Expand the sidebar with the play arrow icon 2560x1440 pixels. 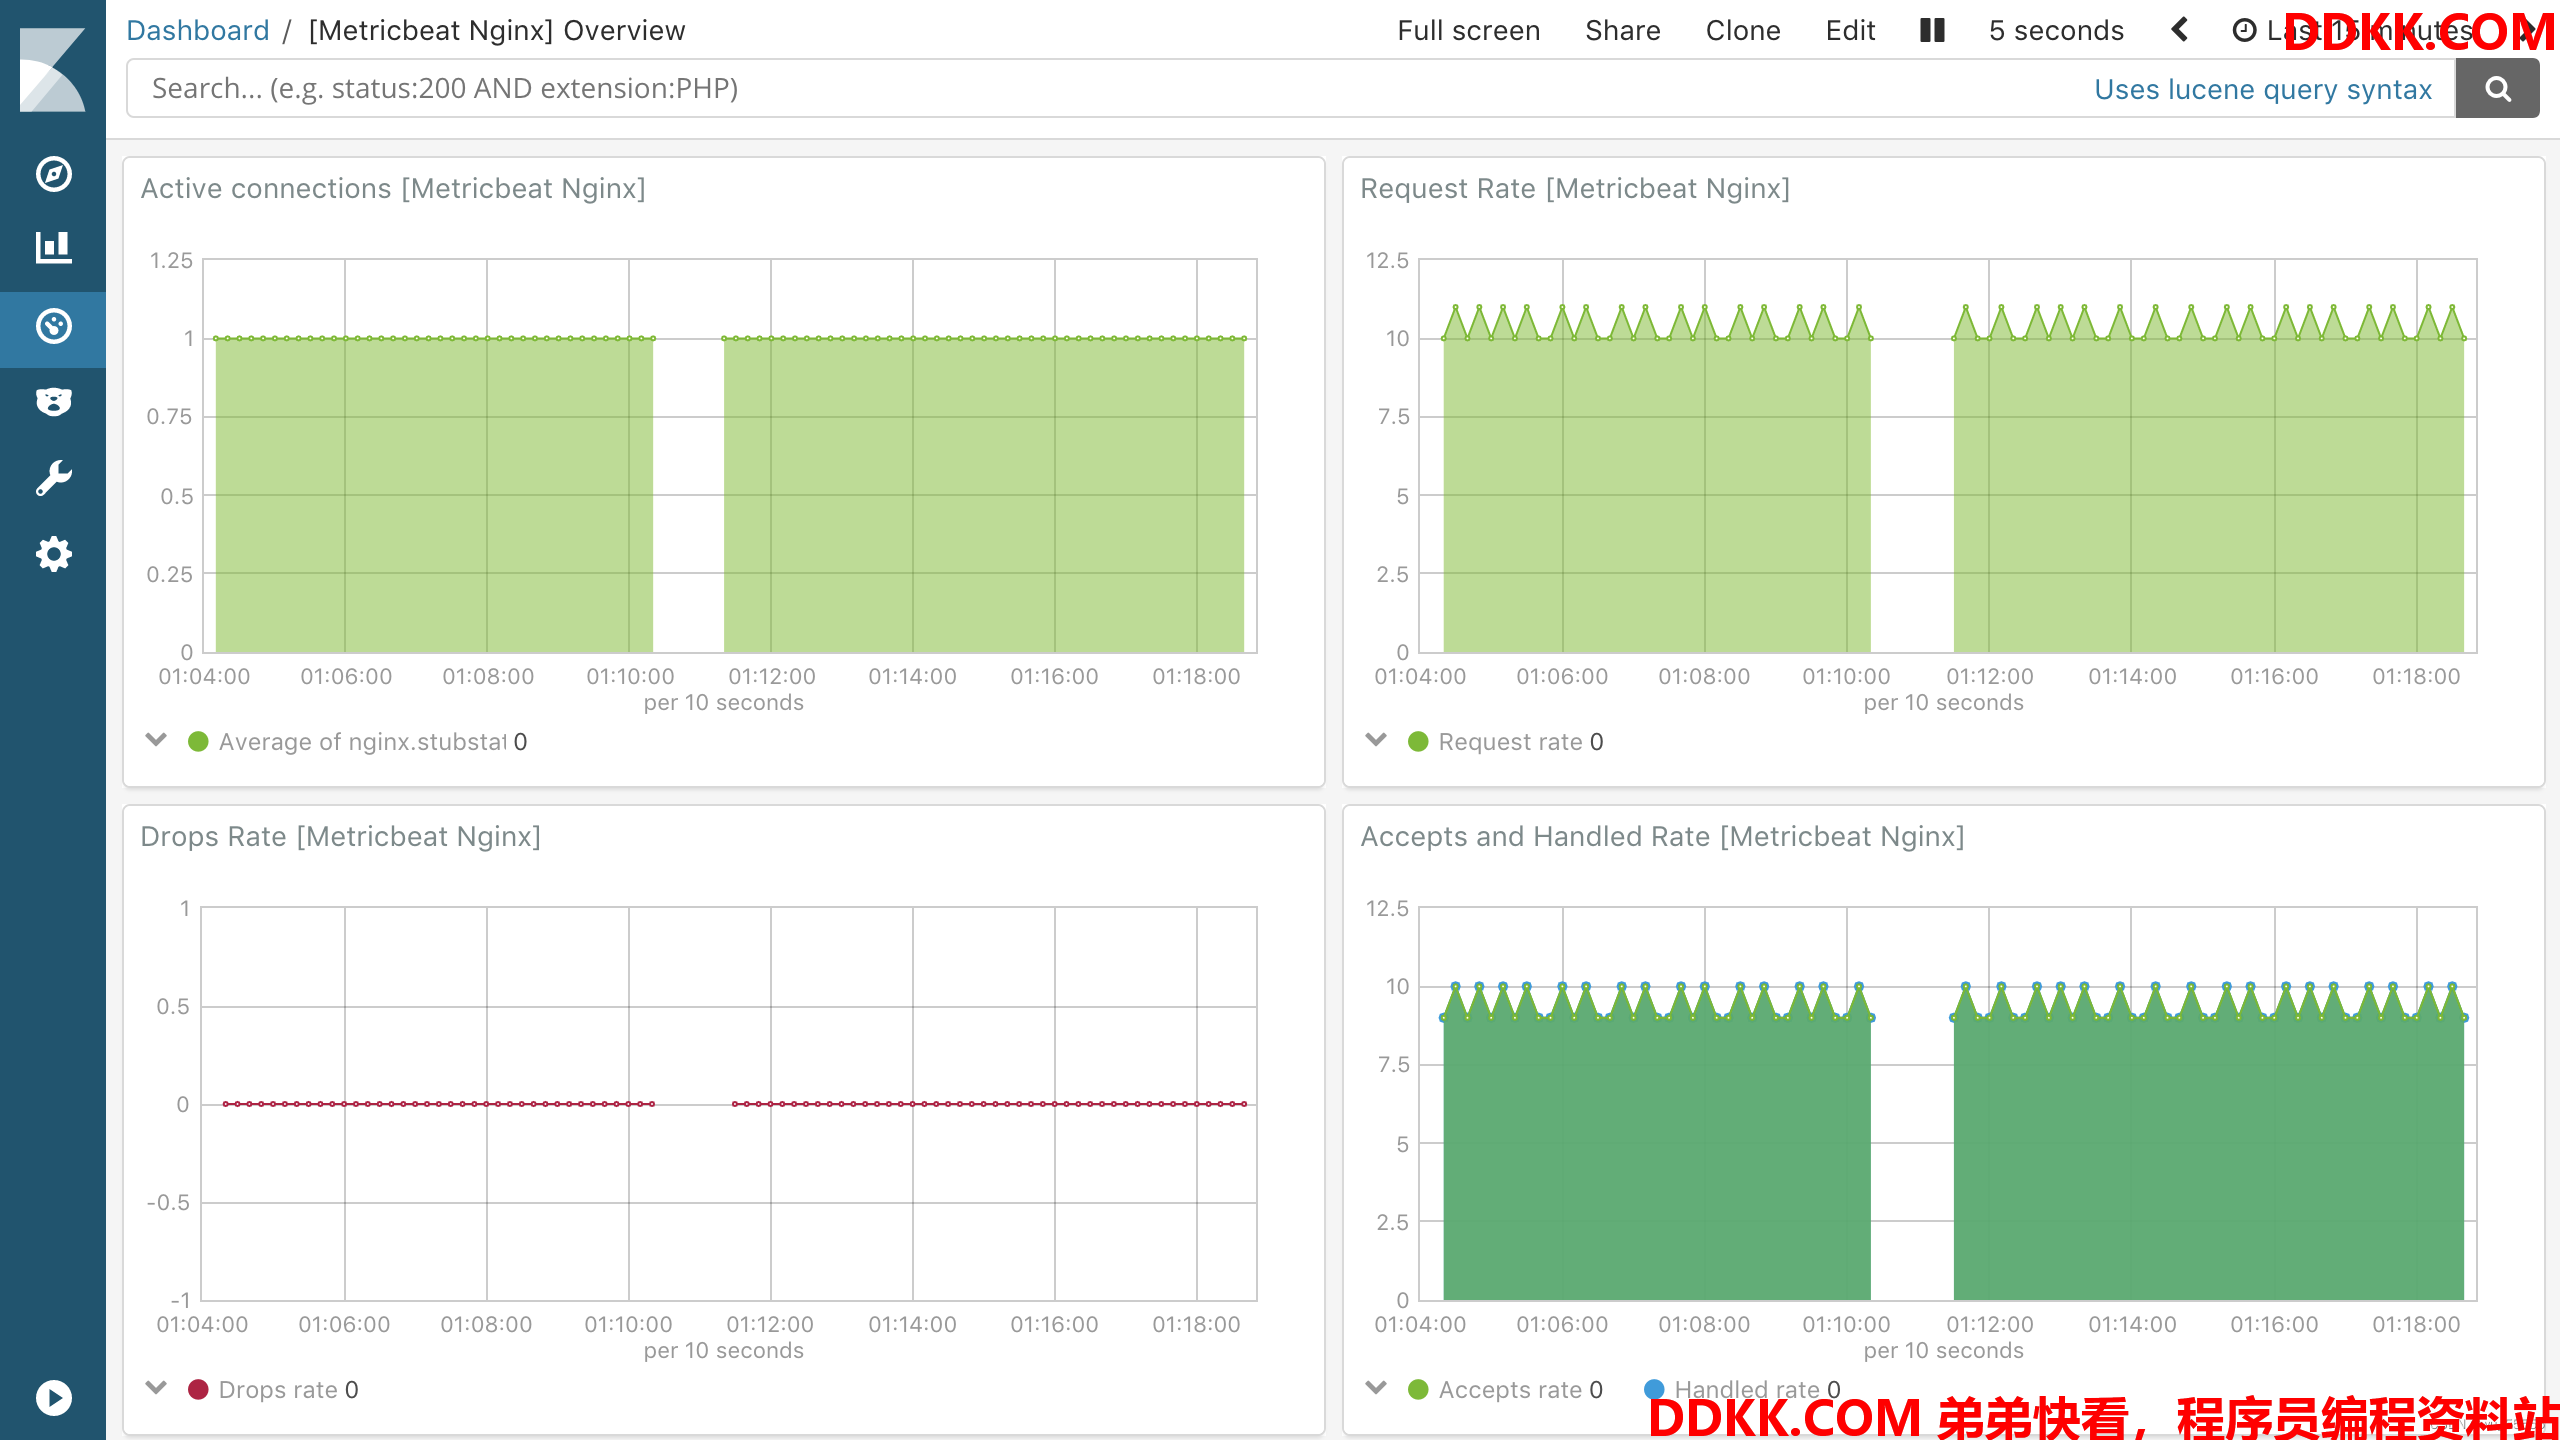click(53, 1397)
